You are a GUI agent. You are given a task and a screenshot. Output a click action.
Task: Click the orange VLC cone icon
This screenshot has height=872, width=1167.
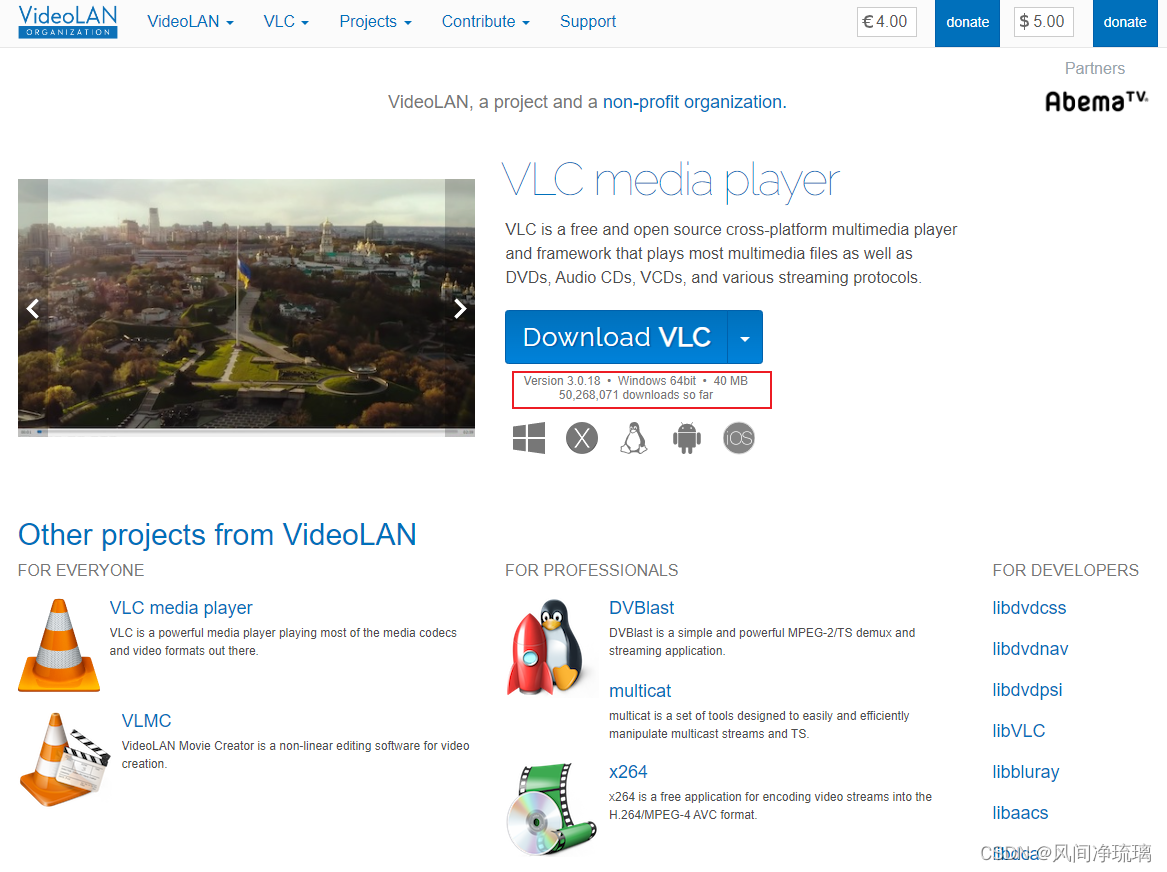click(x=59, y=645)
